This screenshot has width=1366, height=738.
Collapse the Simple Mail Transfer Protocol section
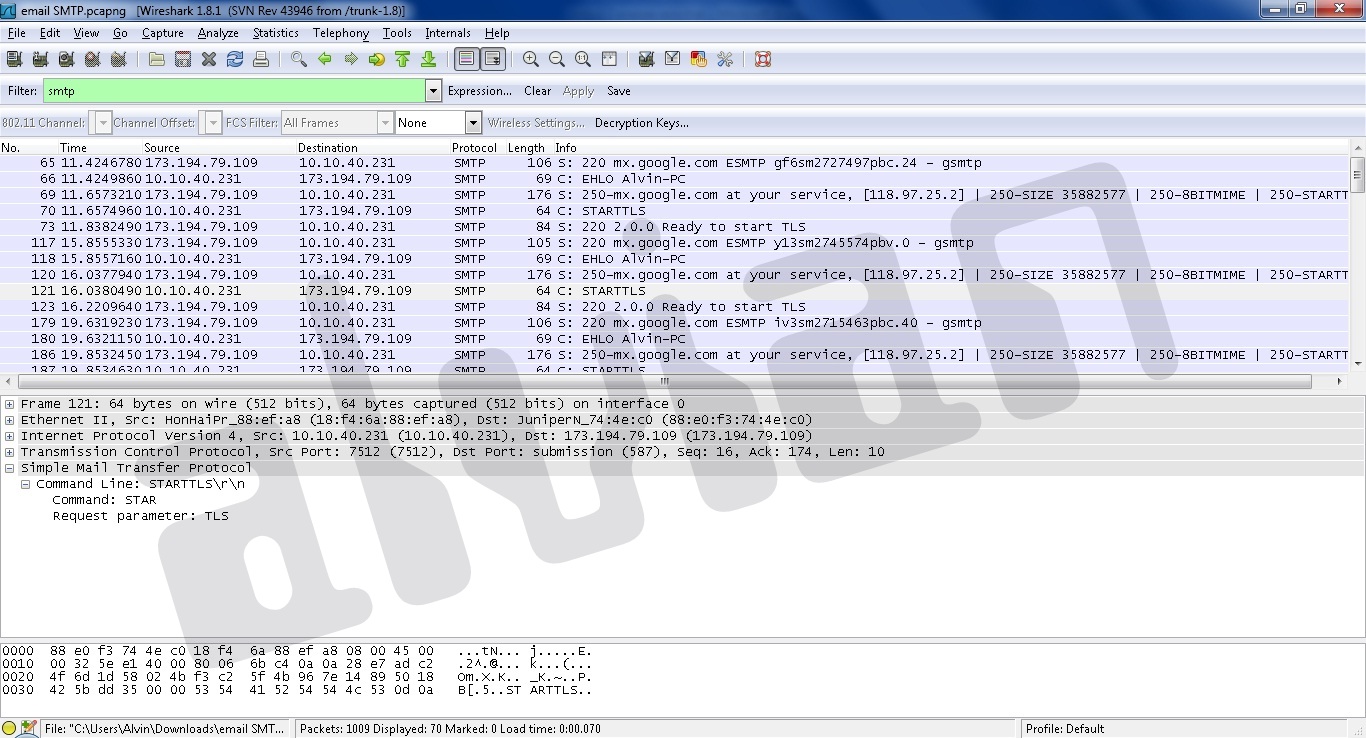pos(9,467)
